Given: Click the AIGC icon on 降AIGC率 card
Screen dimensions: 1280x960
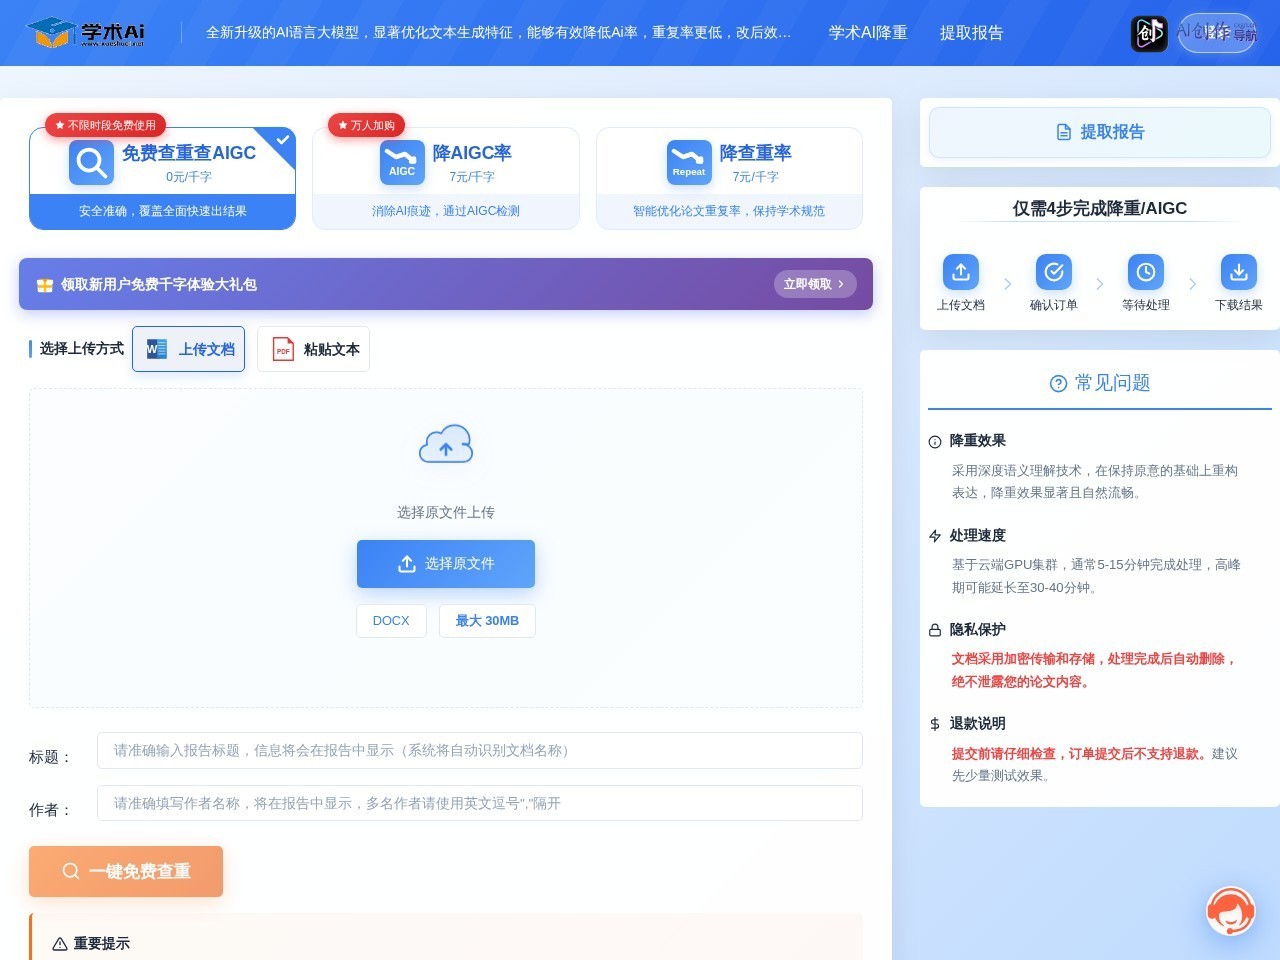Looking at the screenshot, I should 402,162.
